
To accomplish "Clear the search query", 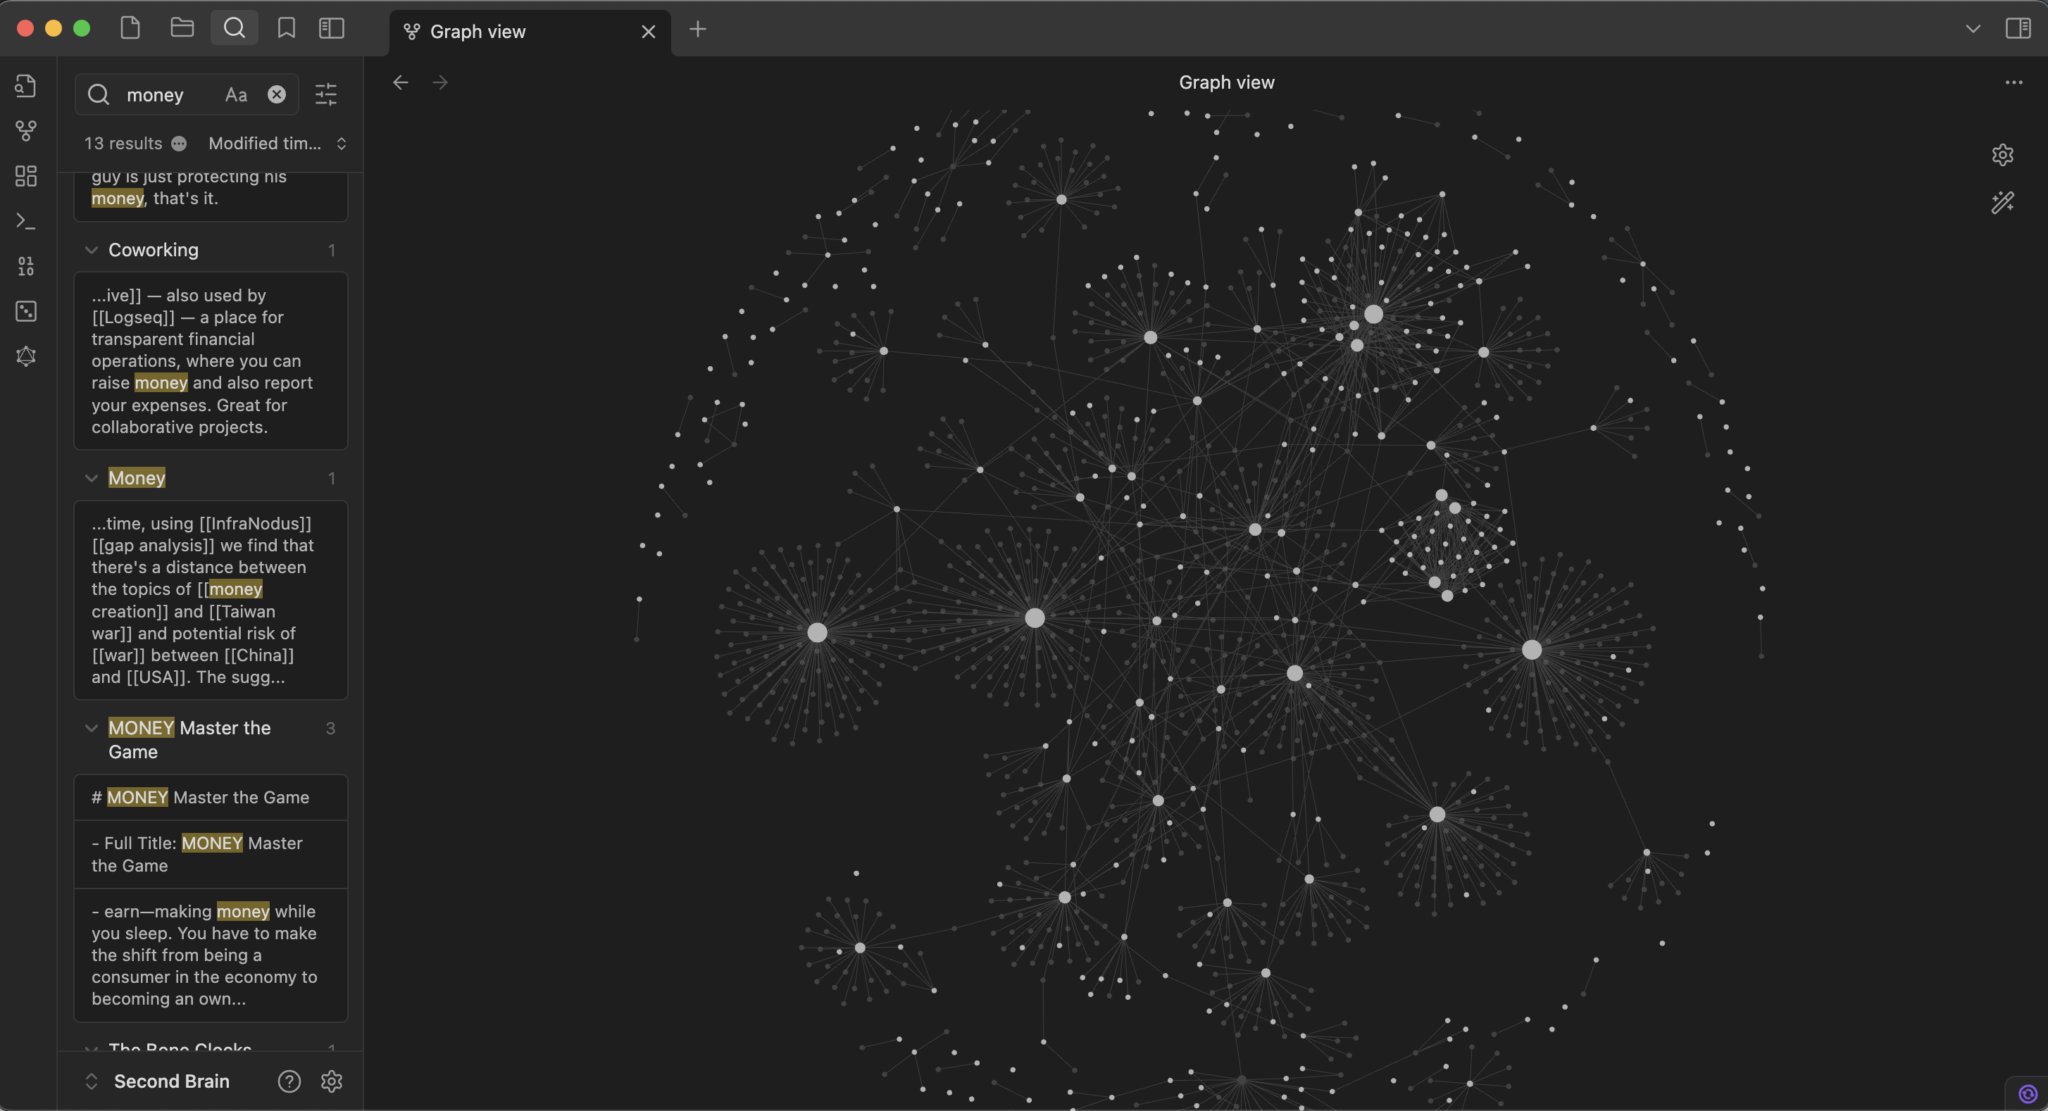I will click(277, 94).
